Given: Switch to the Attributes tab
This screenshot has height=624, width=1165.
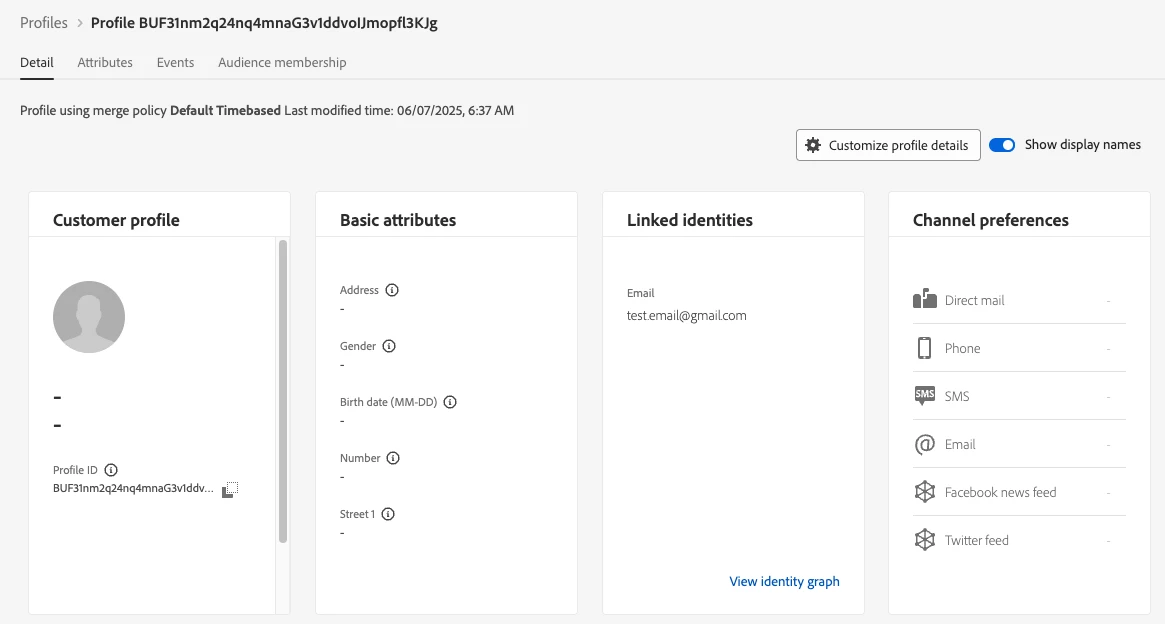Looking at the screenshot, I should pos(105,62).
